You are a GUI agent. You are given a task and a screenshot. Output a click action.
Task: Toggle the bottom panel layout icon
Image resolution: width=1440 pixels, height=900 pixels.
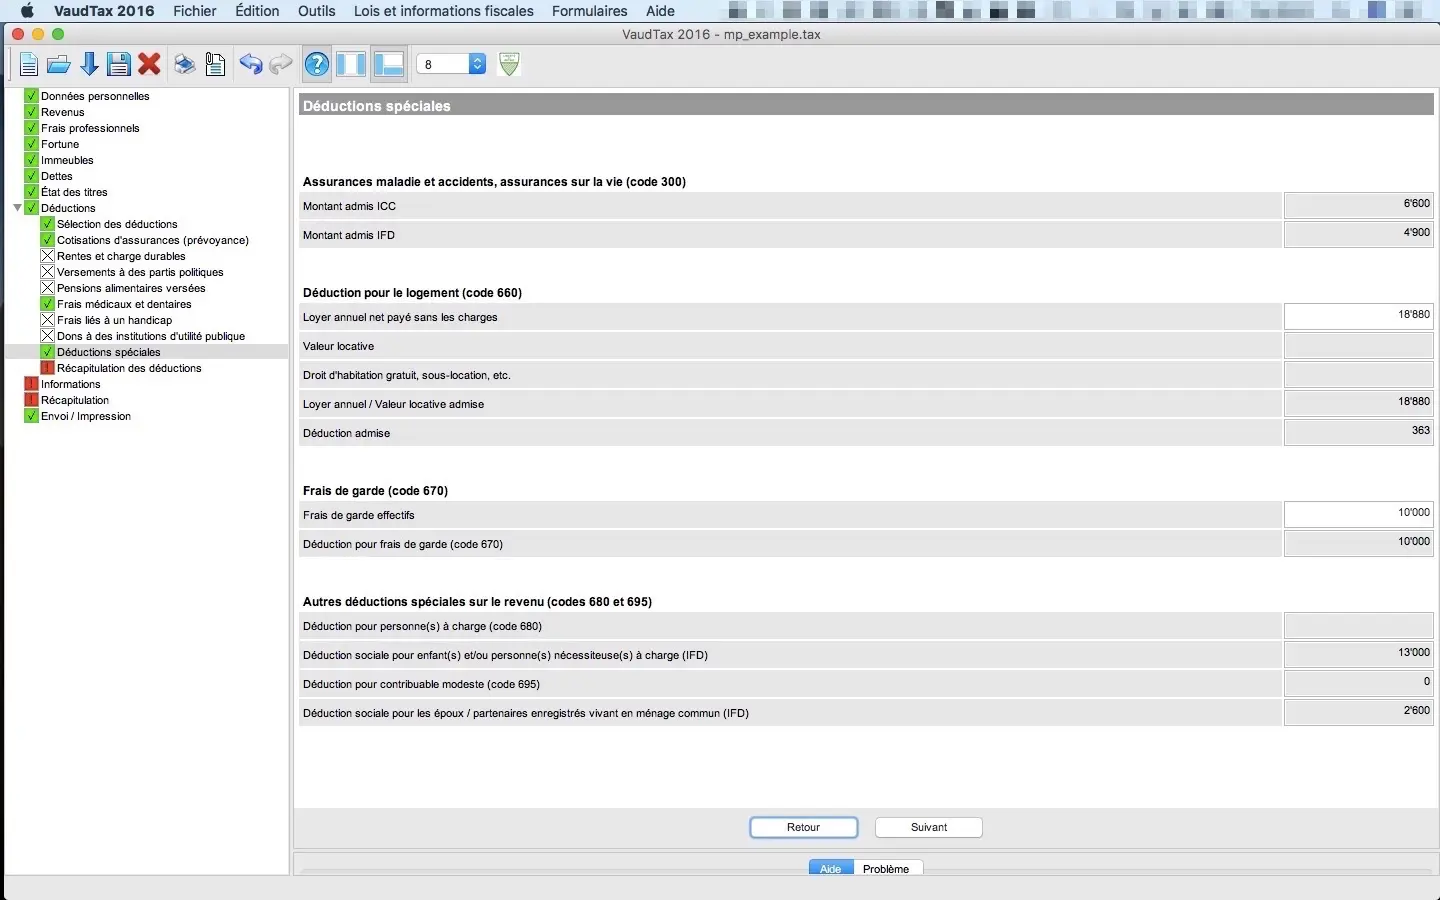(388, 65)
